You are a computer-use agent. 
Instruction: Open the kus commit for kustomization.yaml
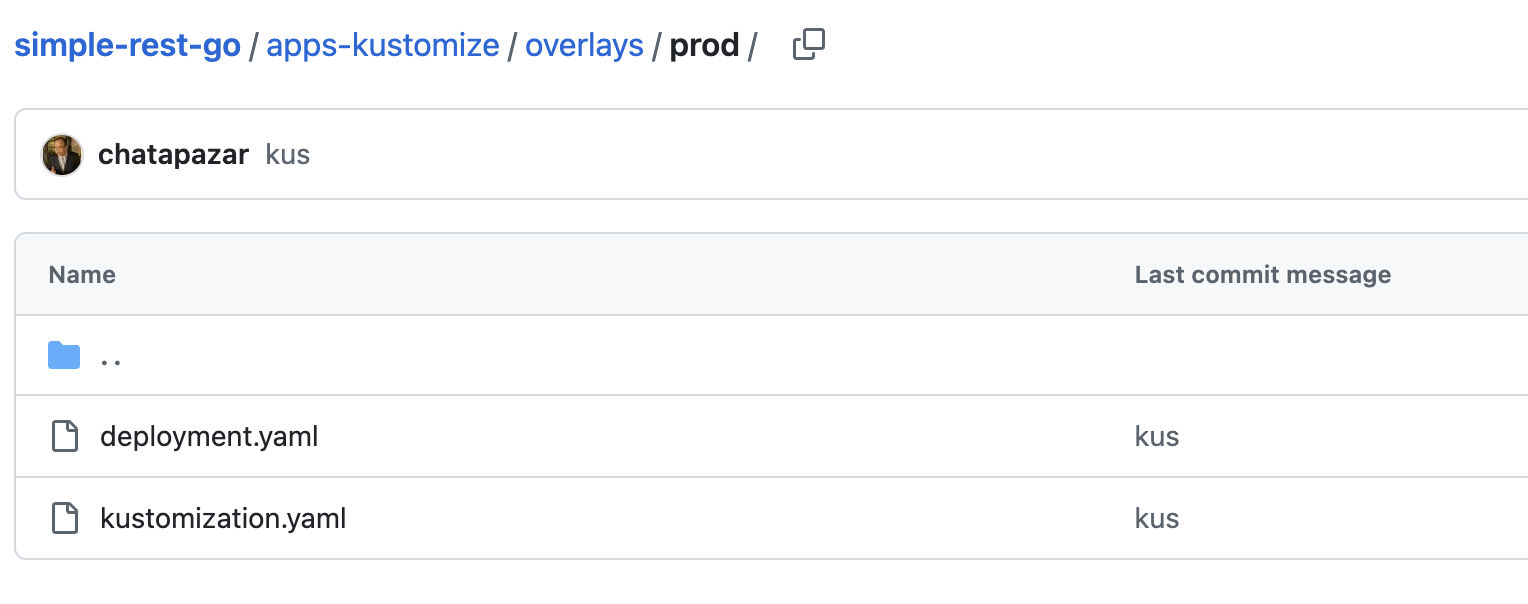click(1157, 519)
